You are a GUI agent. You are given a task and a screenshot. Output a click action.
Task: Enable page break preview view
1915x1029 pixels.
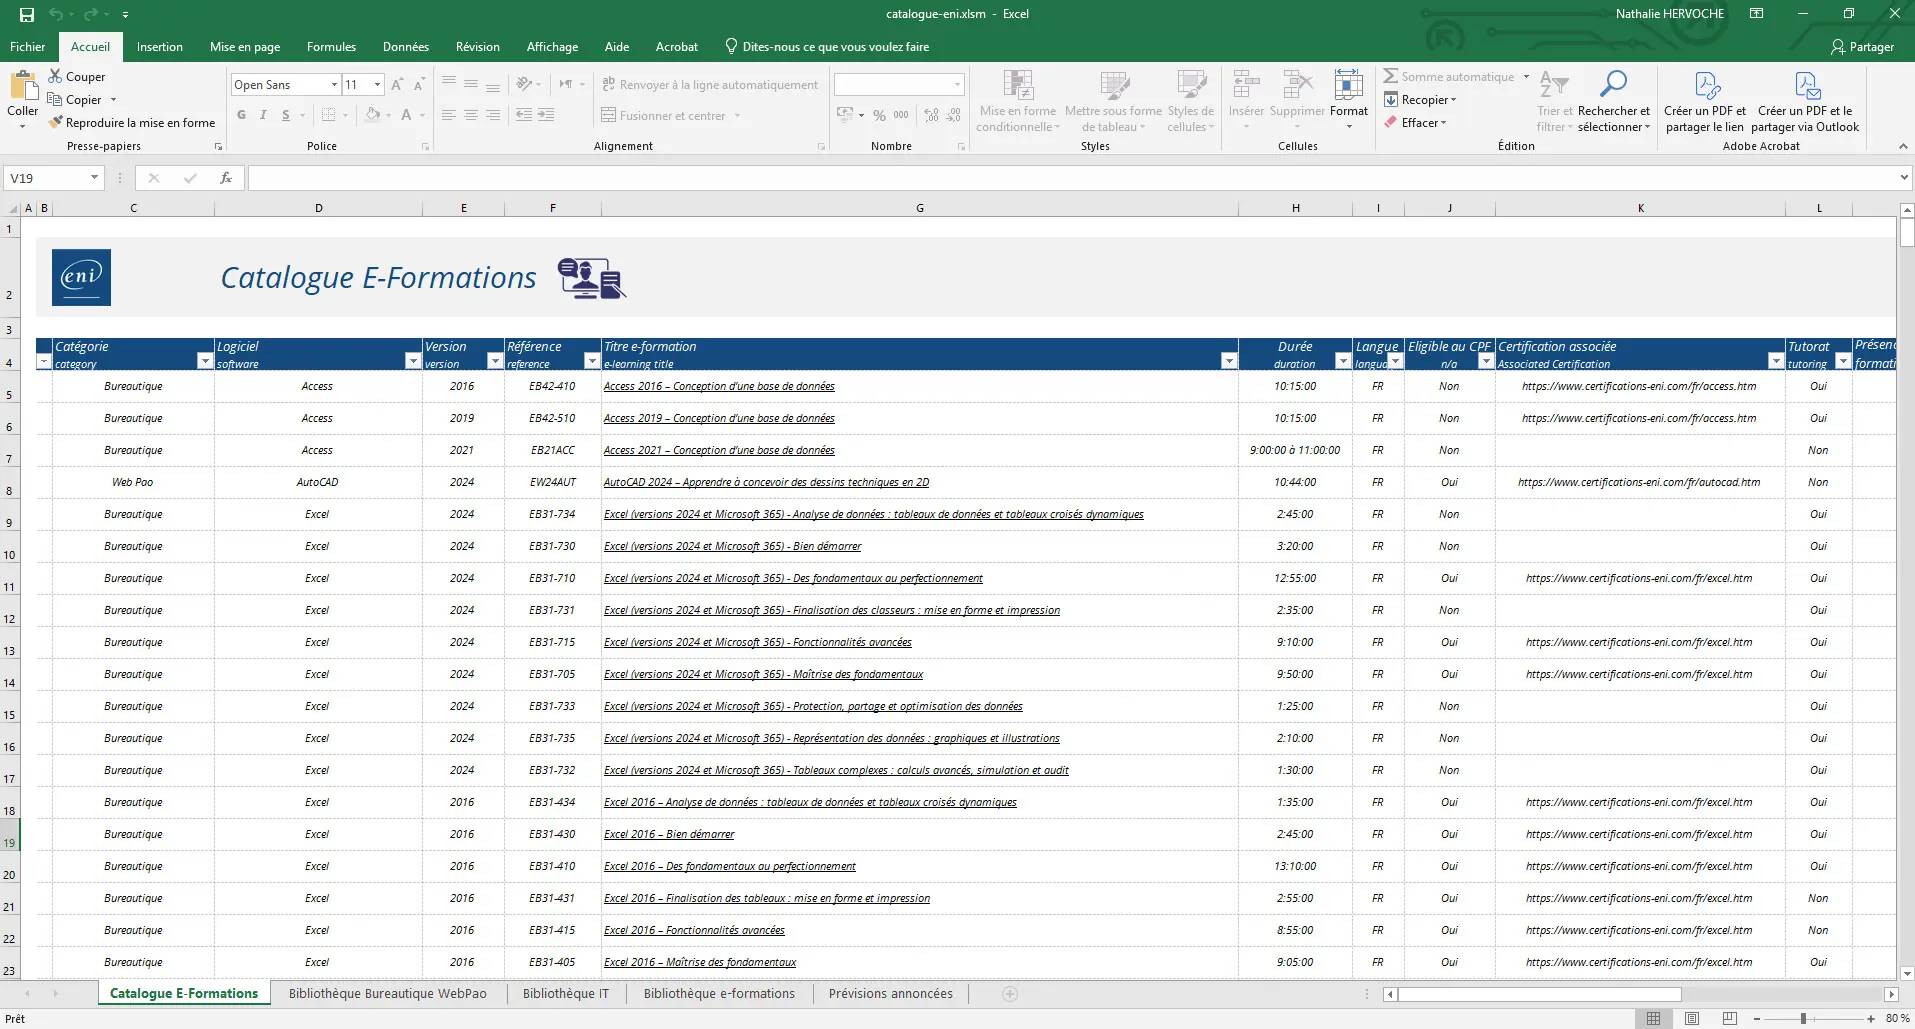pos(1729,1019)
